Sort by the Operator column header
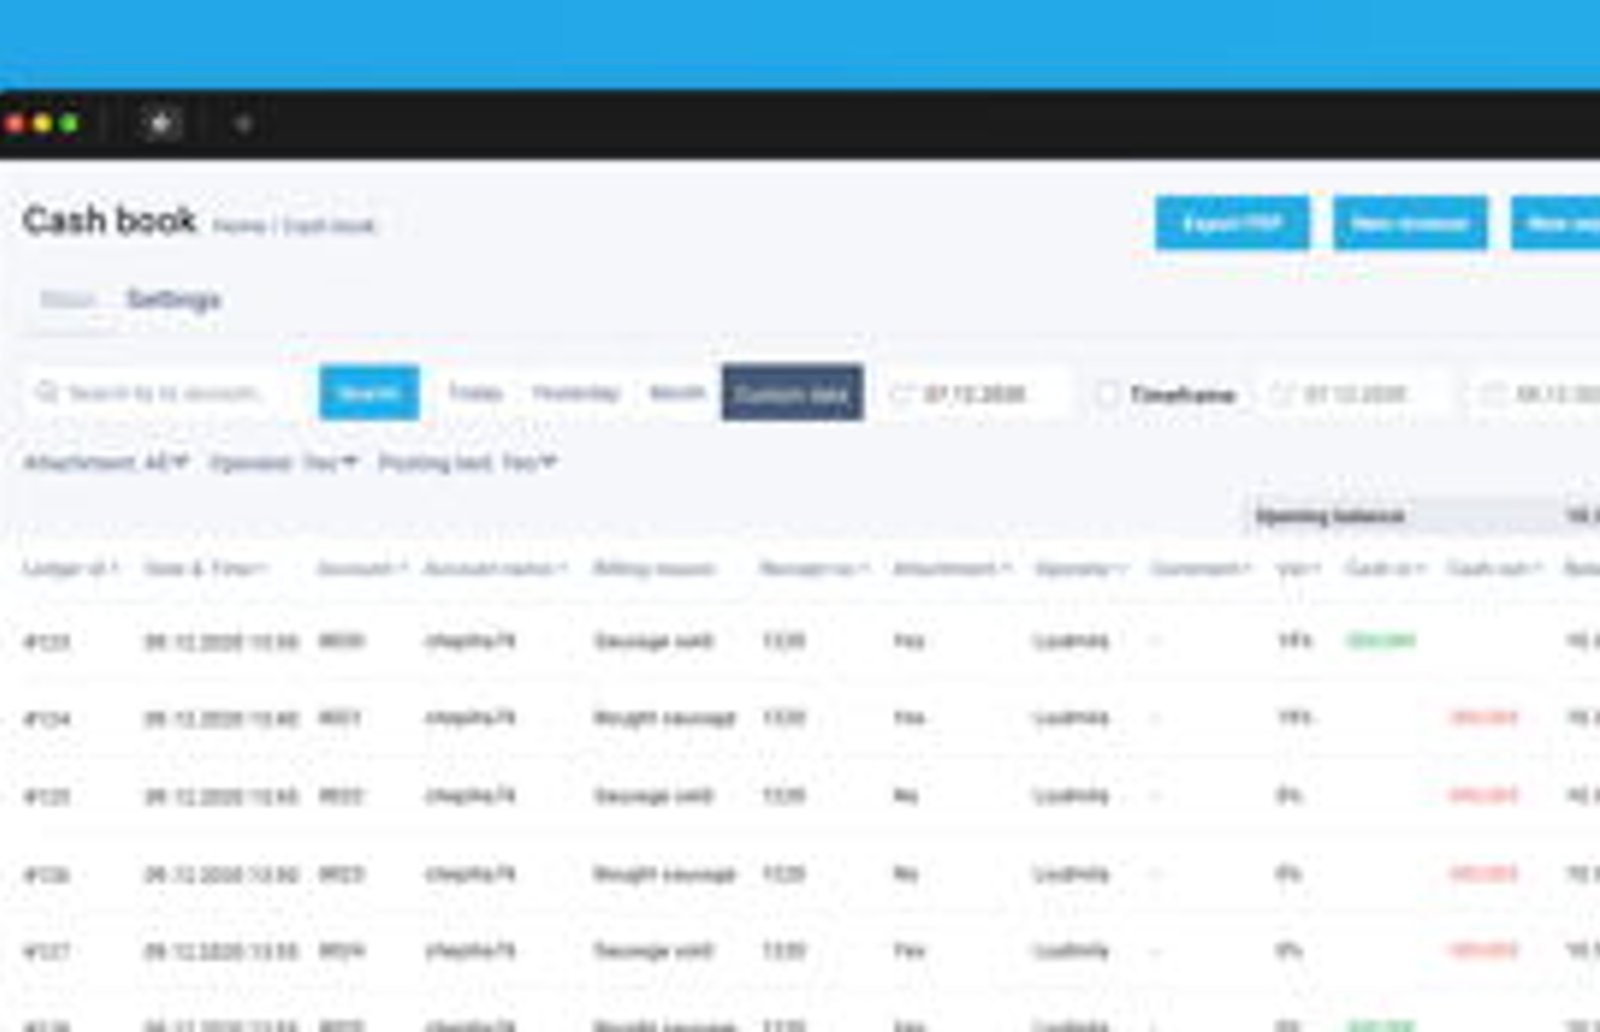Viewport: 1600px width, 1032px height. 1081,568
